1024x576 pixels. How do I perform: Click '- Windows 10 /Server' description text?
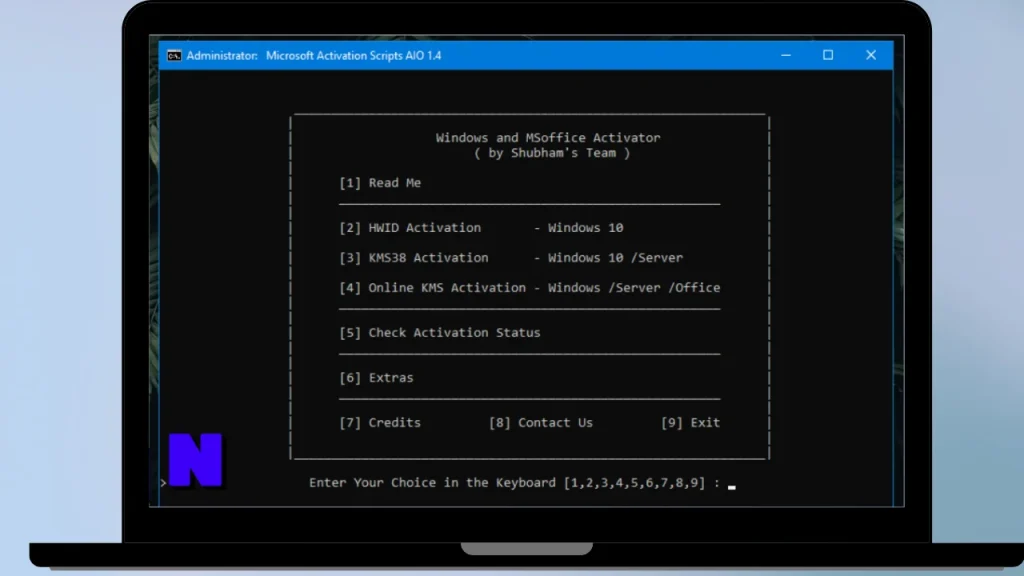click(608, 258)
